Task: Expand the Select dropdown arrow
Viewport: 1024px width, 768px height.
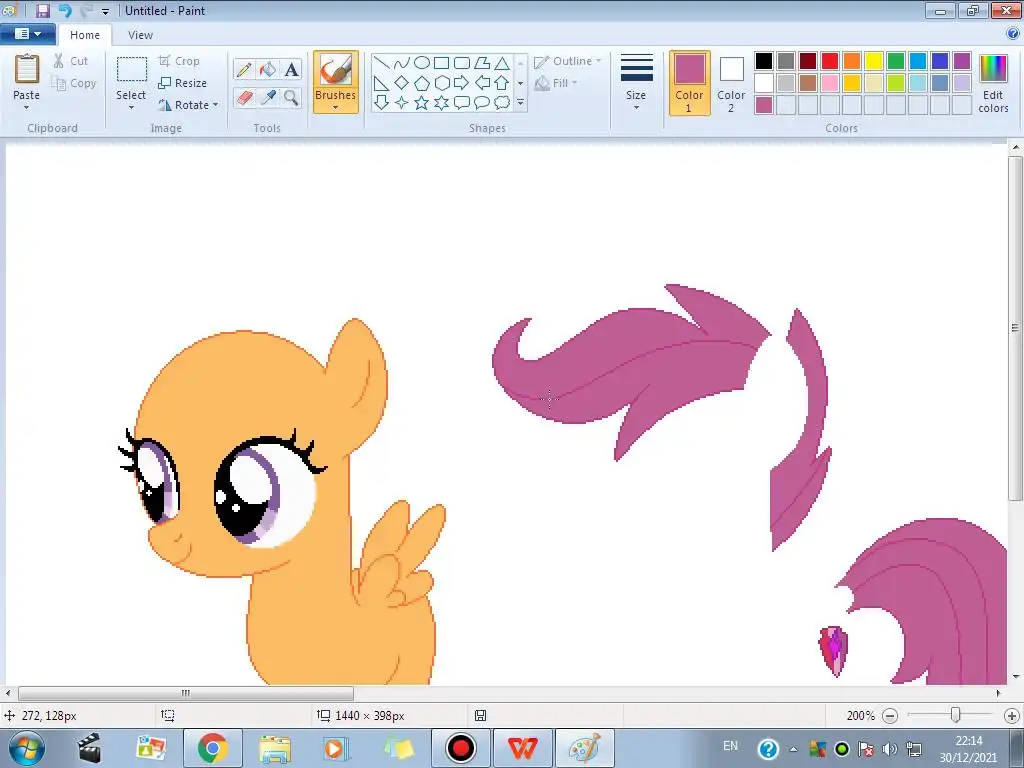Action: [131, 108]
